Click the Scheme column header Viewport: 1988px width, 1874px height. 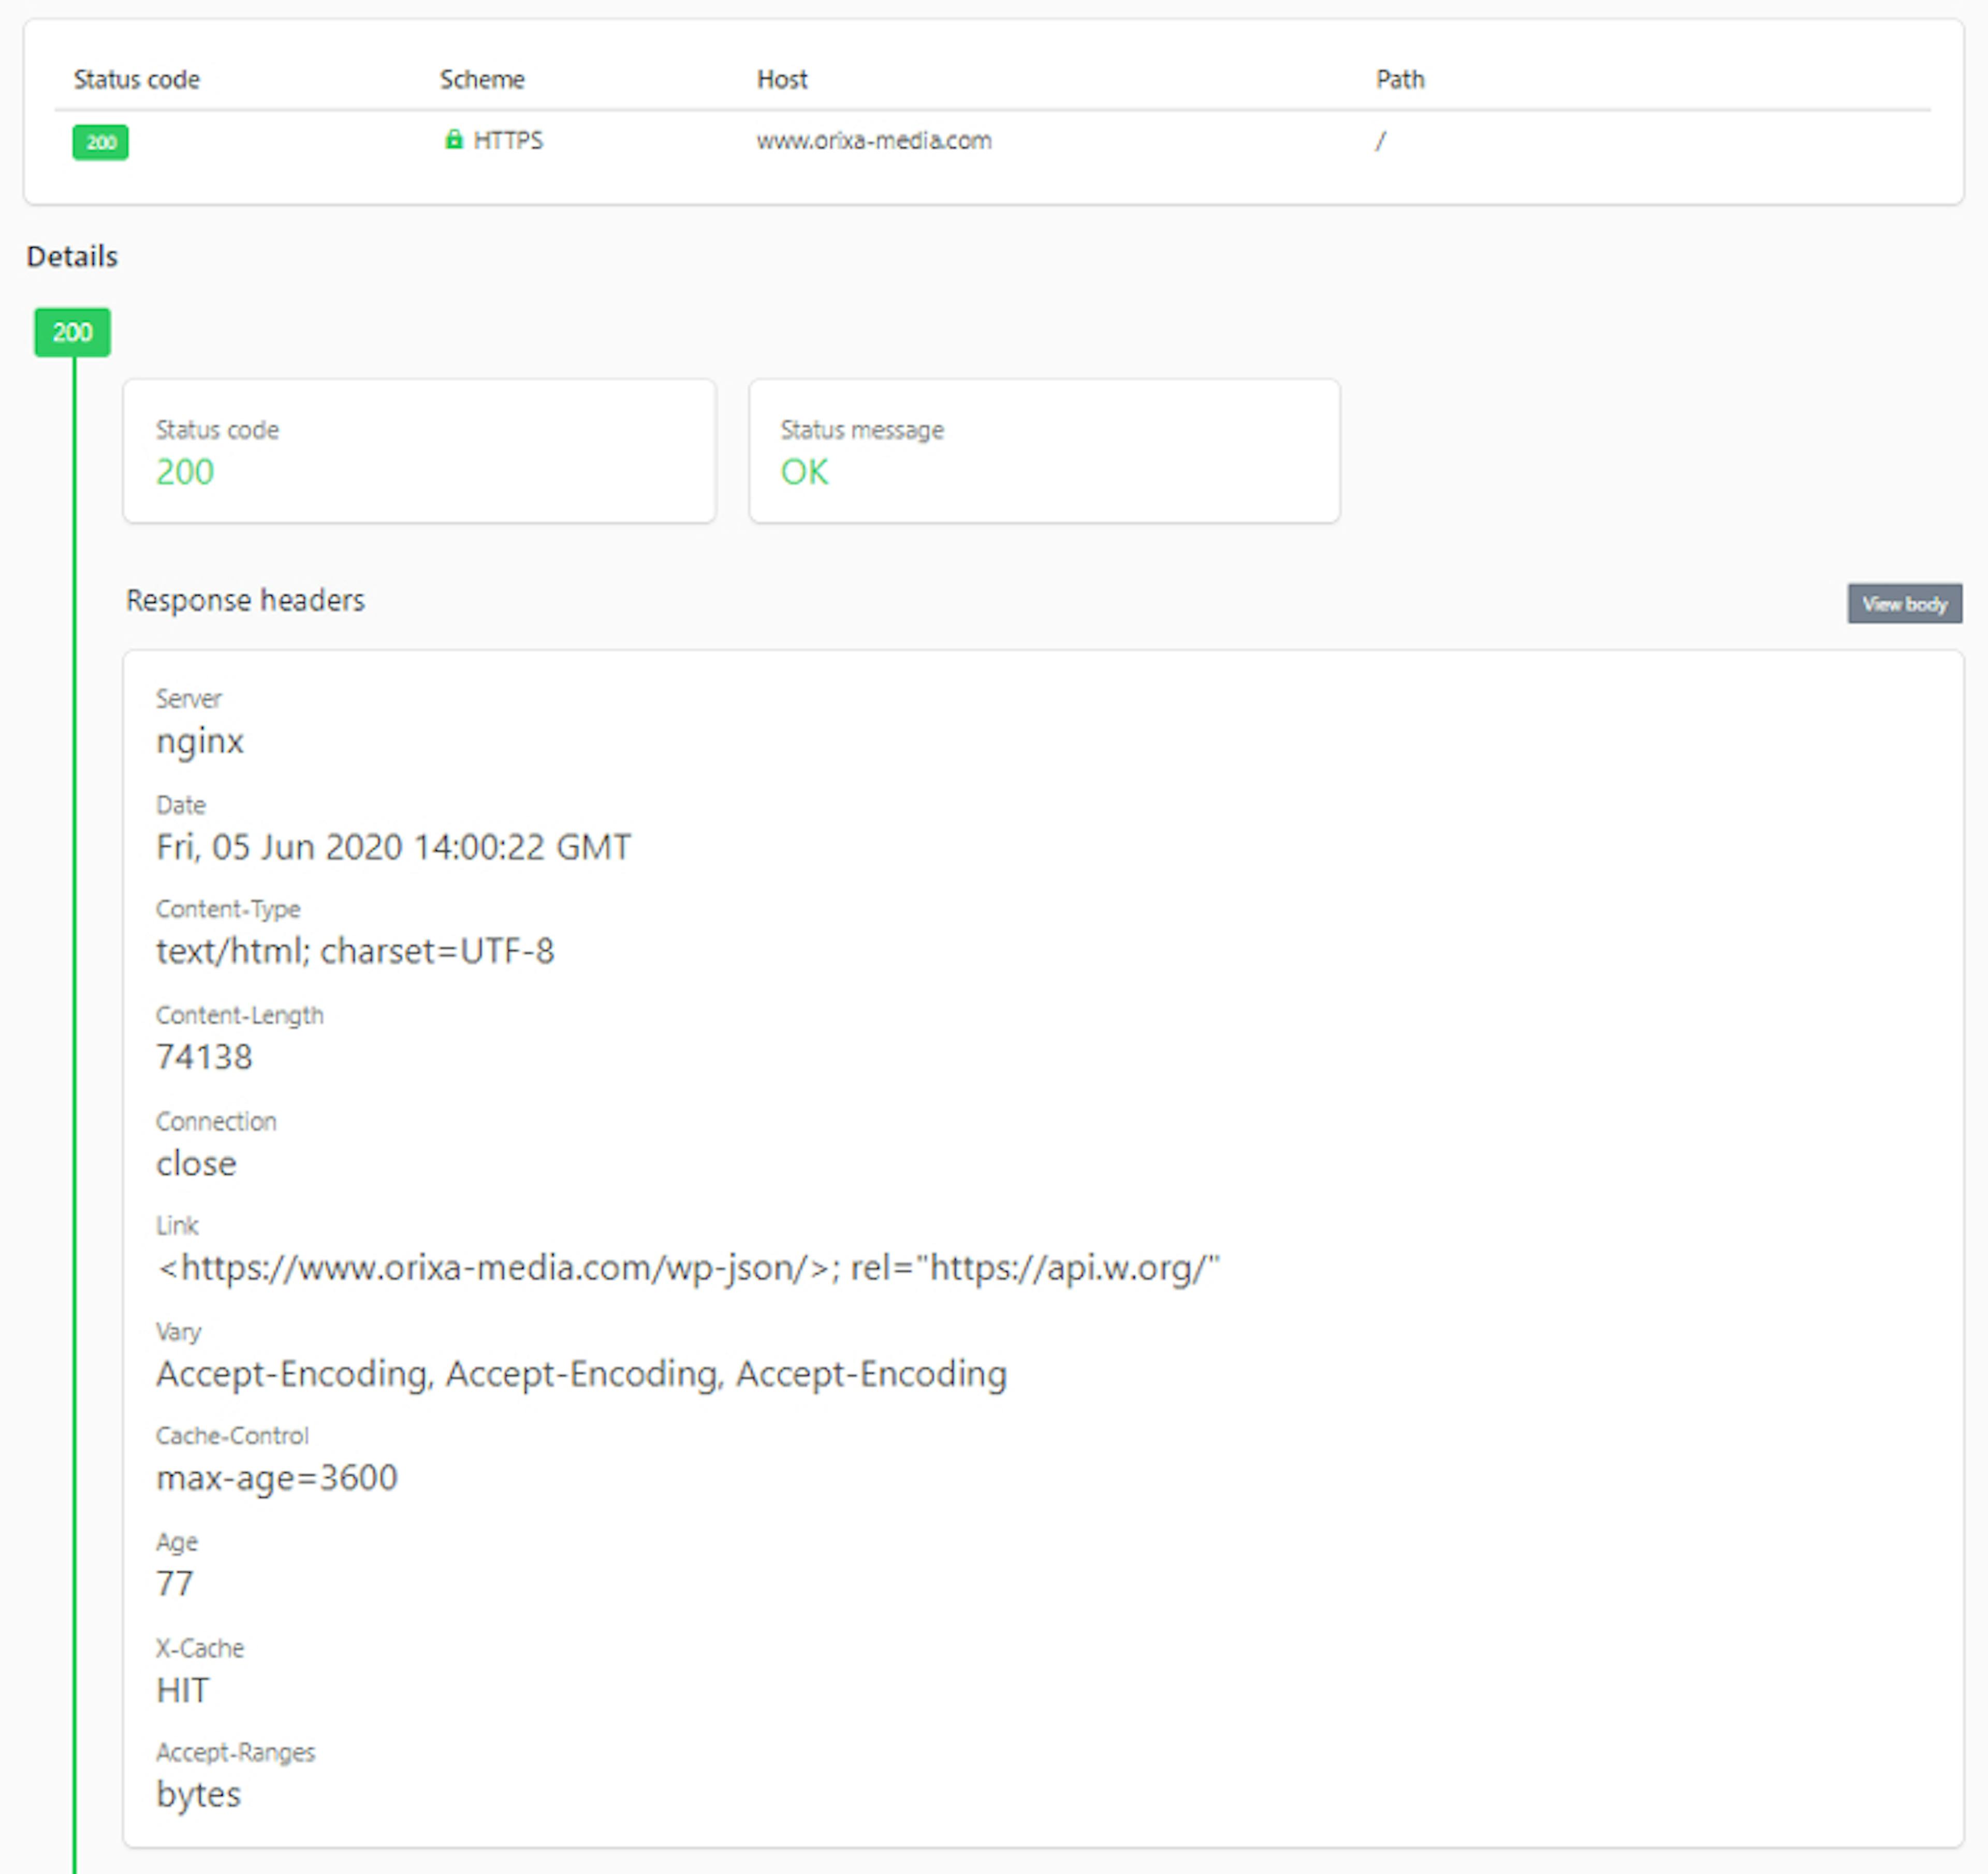coord(482,79)
